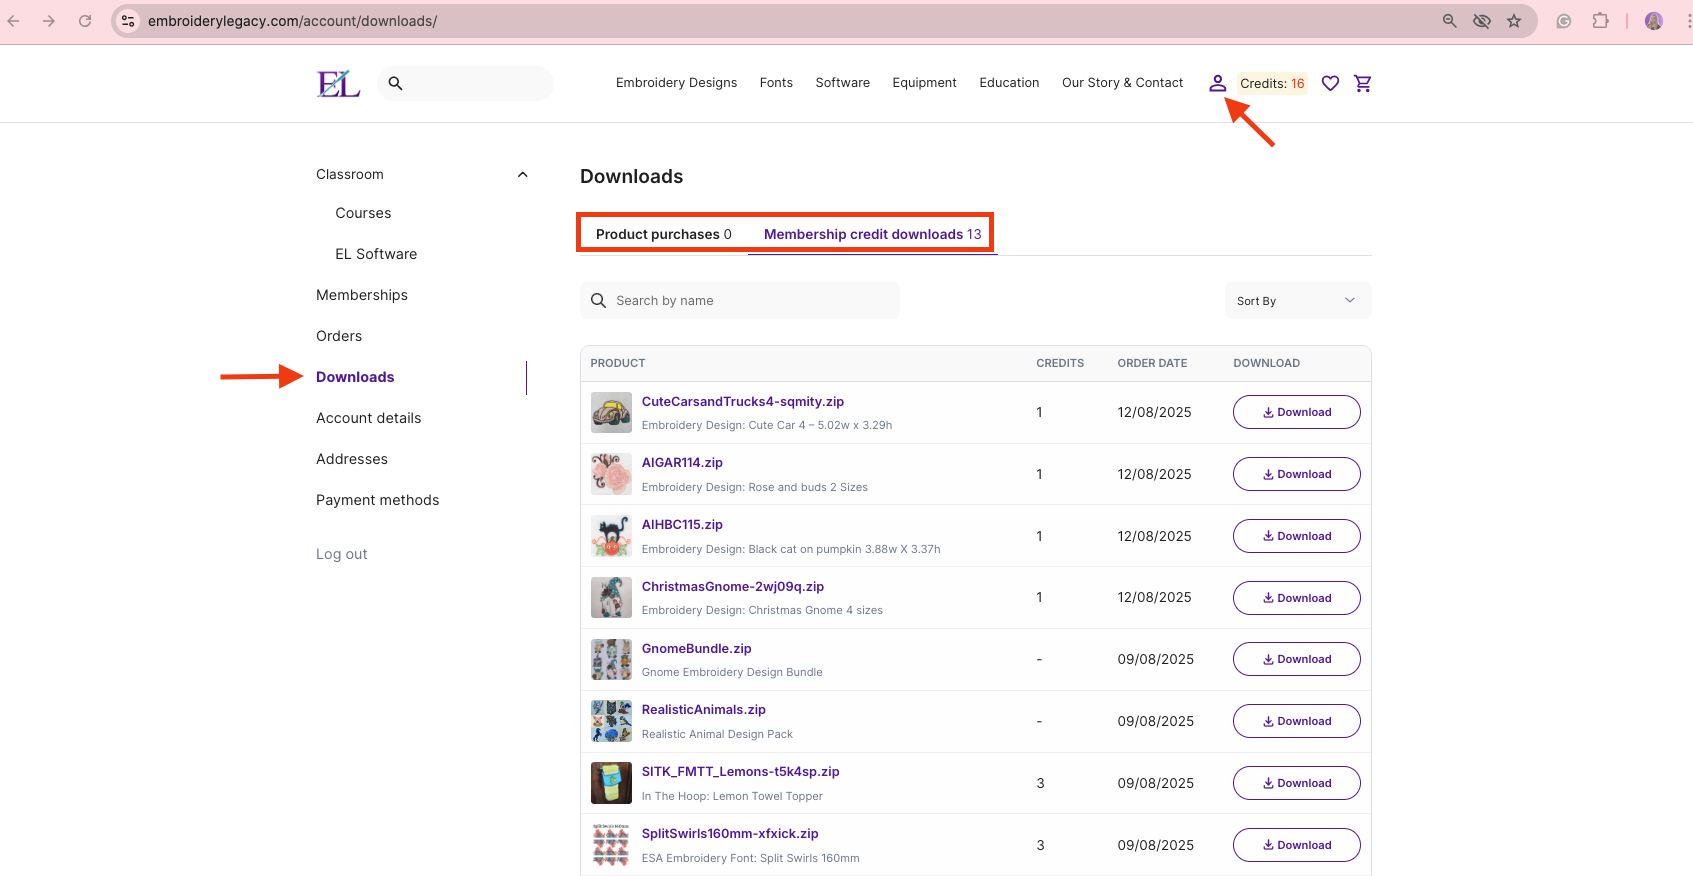The width and height of the screenshot is (1693, 876).
Task: Download ChristmasGnome-2wj09q.zip
Action: click(x=1296, y=598)
